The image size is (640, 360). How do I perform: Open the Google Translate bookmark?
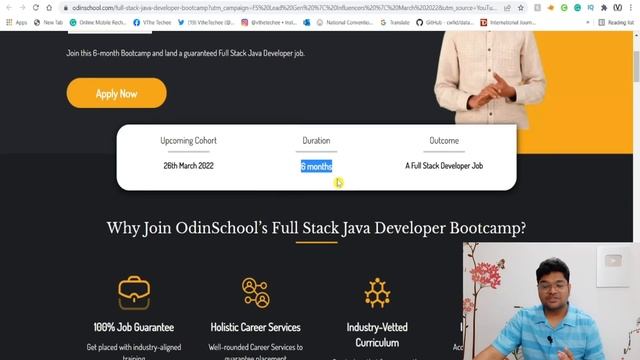(395, 22)
